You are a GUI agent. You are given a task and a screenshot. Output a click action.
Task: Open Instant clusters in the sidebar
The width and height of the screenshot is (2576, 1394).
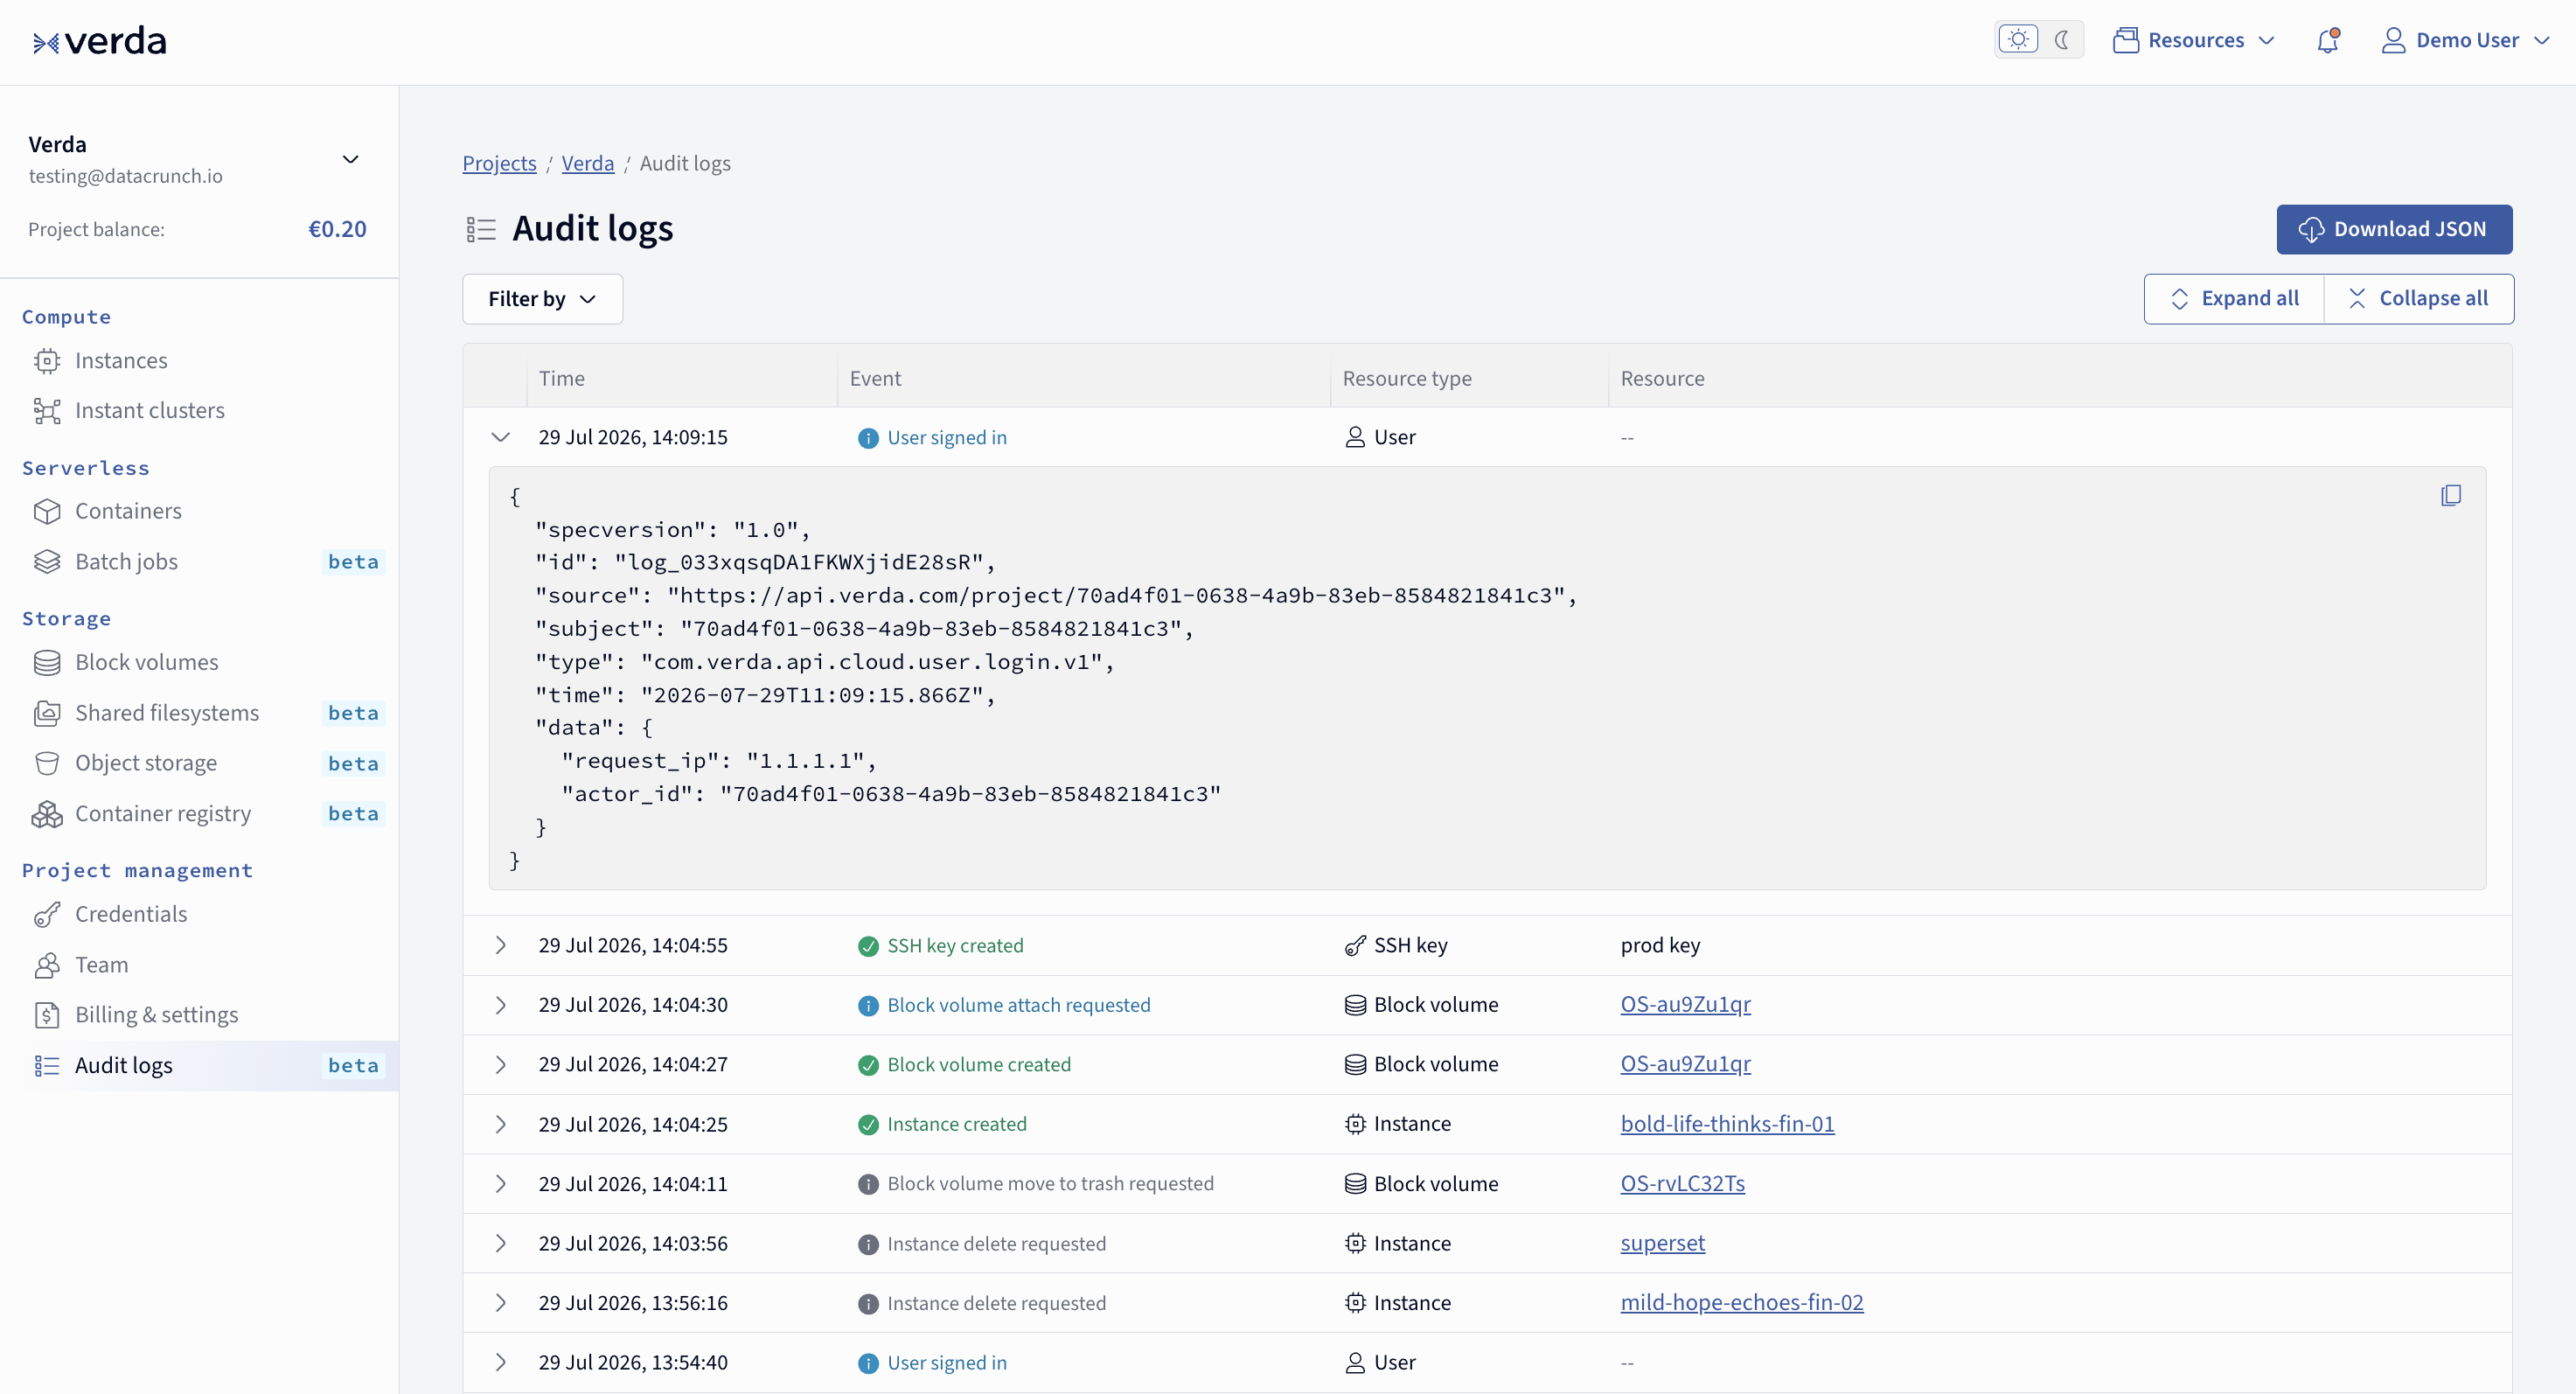pyautogui.click(x=149, y=410)
